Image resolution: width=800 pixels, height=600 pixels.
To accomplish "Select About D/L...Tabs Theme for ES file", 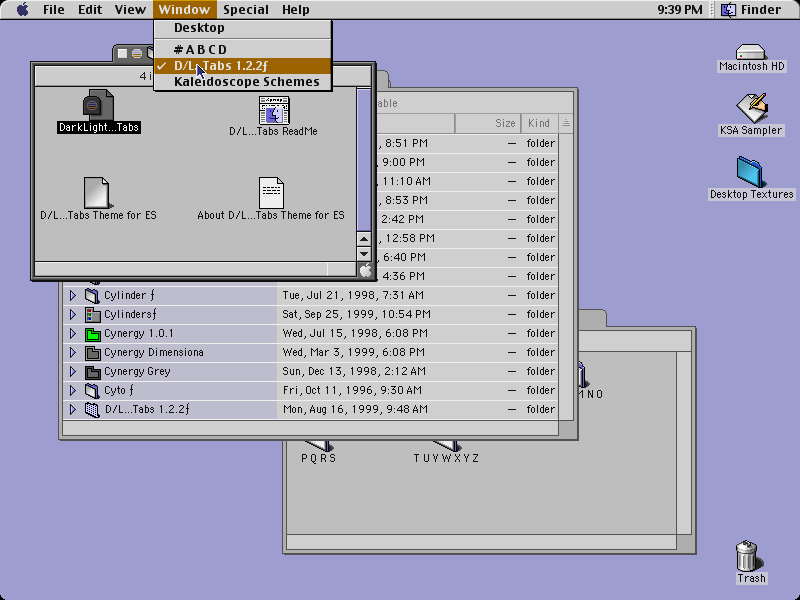I will (271, 192).
